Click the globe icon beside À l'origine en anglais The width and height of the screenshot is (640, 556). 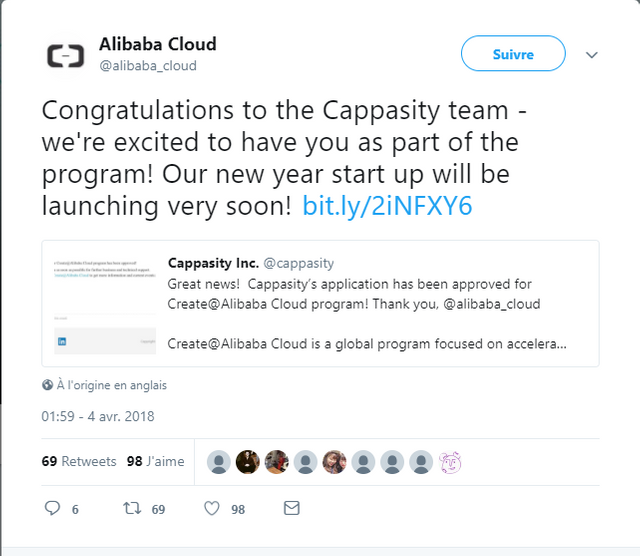tap(47, 385)
